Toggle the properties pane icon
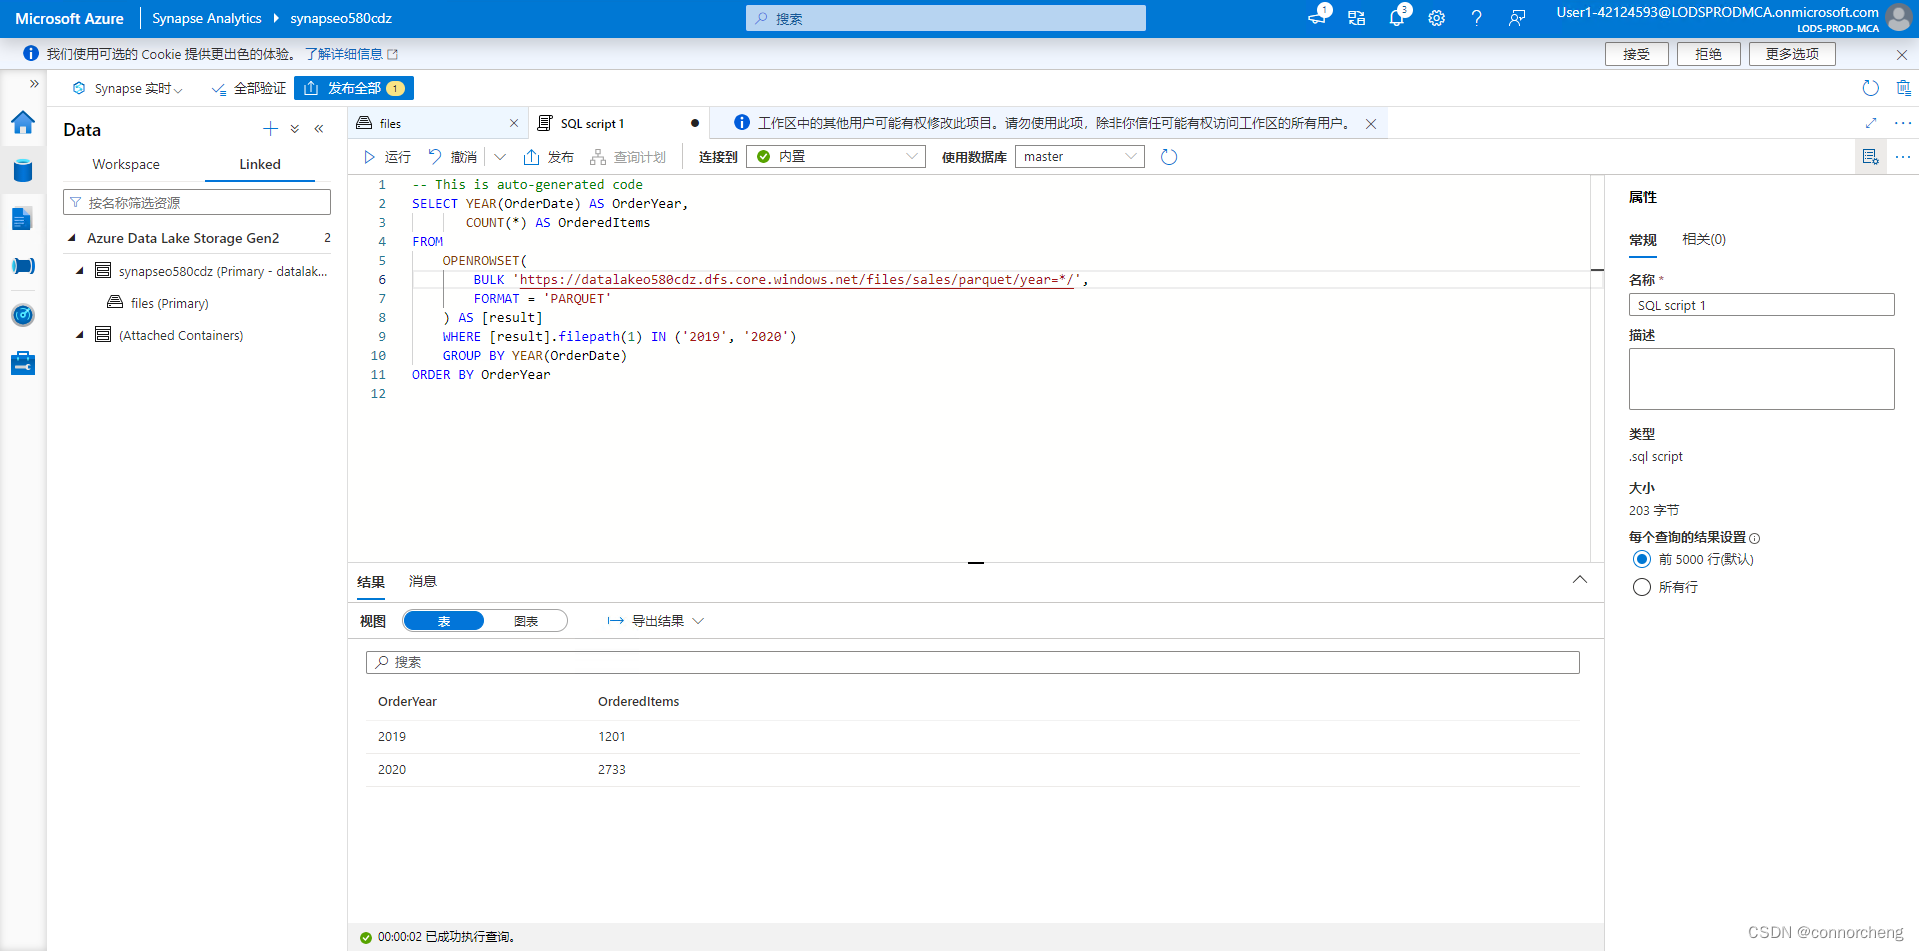The image size is (1919, 951). tap(1870, 157)
